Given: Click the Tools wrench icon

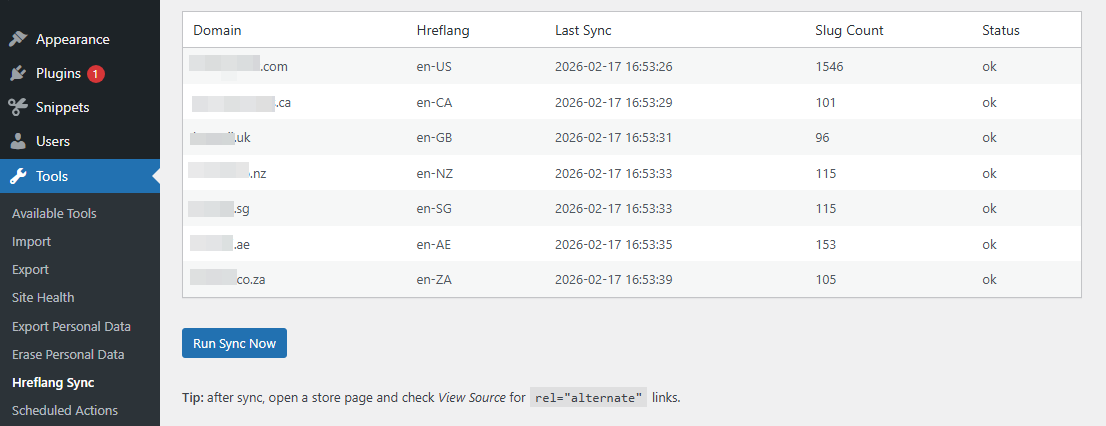Looking at the screenshot, I should pyautogui.click(x=18, y=177).
